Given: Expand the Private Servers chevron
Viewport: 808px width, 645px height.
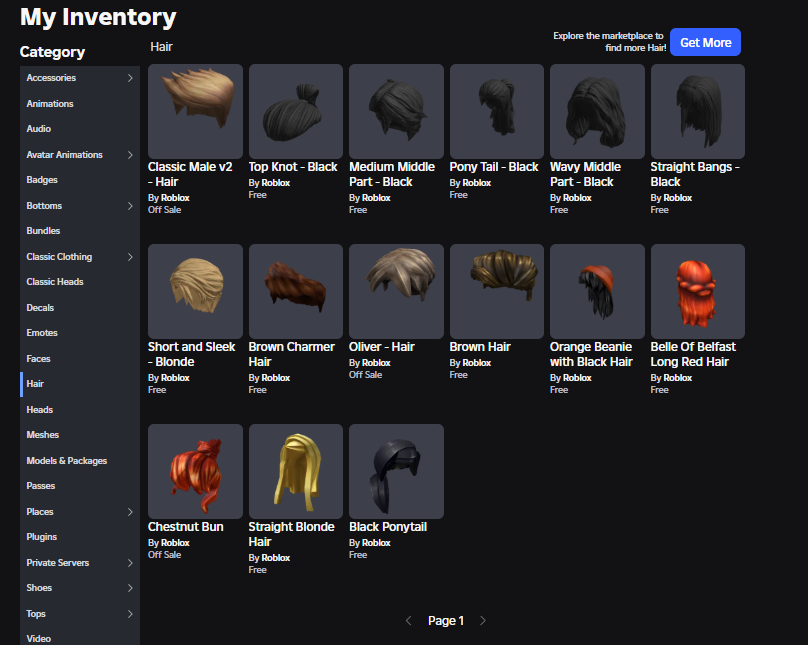Looking at the screenshot, I should point(130,563).
